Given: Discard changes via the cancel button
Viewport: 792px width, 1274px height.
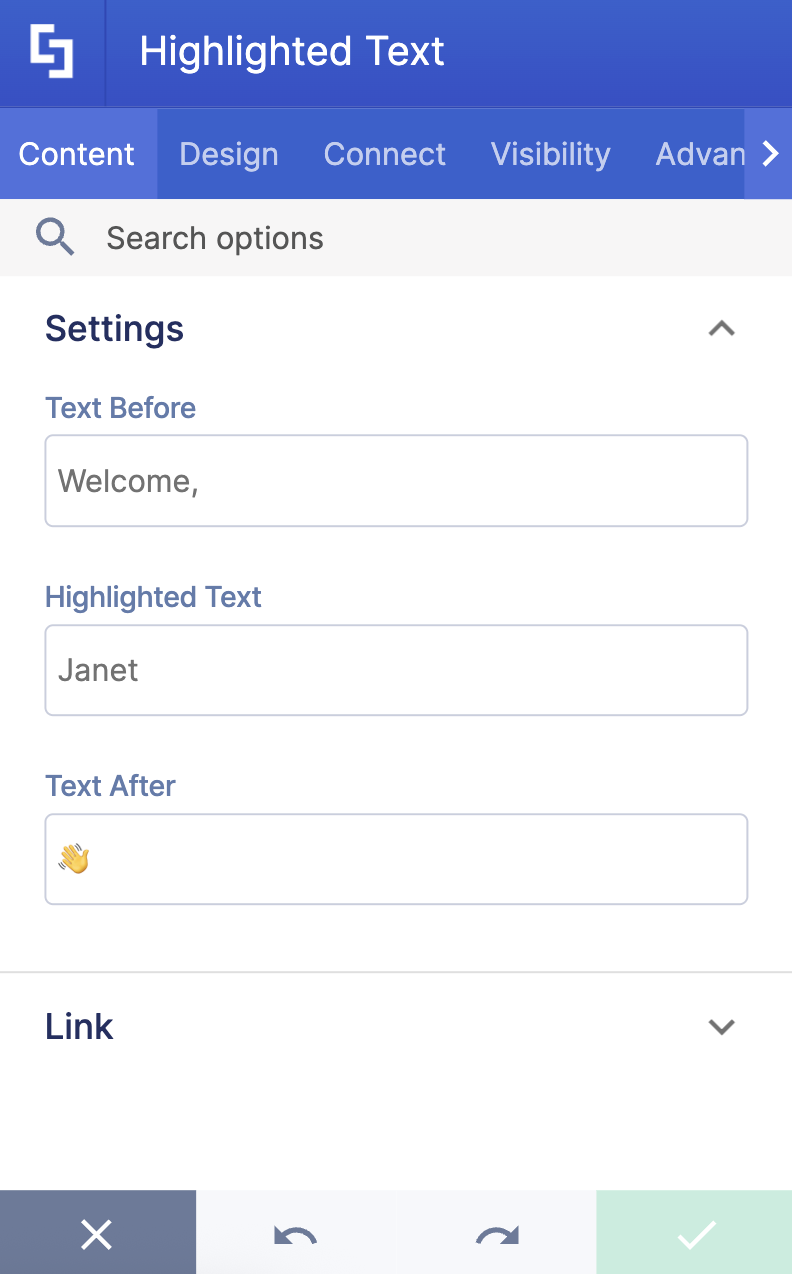Looking at the screenshot, I should pyautogui.click(x=97, y=1233).
